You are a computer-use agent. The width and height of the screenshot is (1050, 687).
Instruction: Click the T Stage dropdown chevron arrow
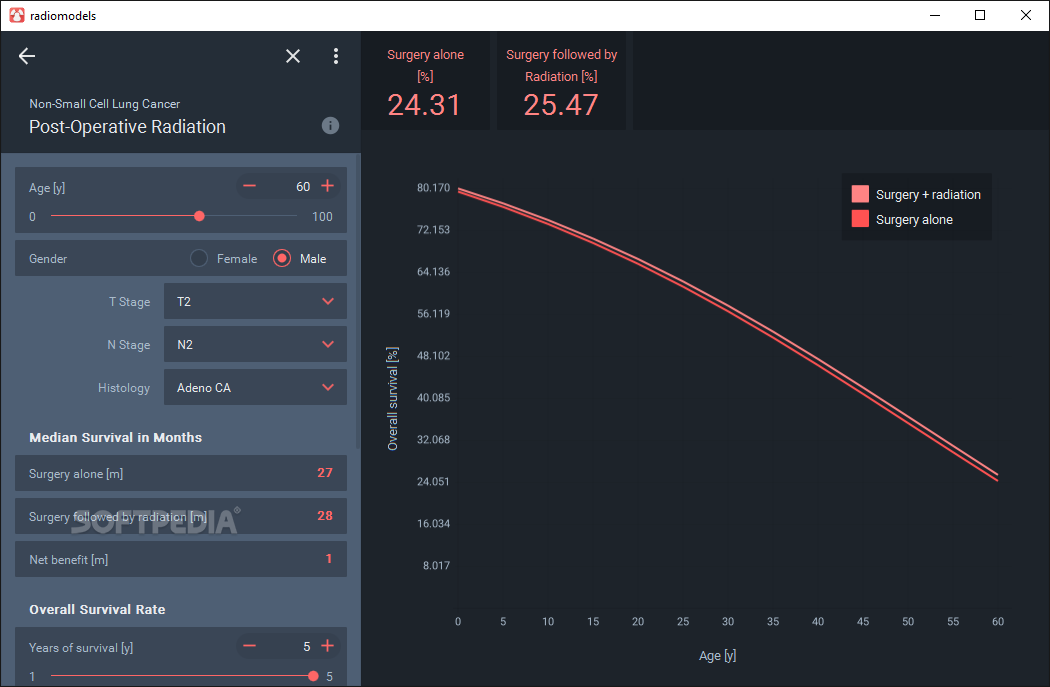[327, 301]
